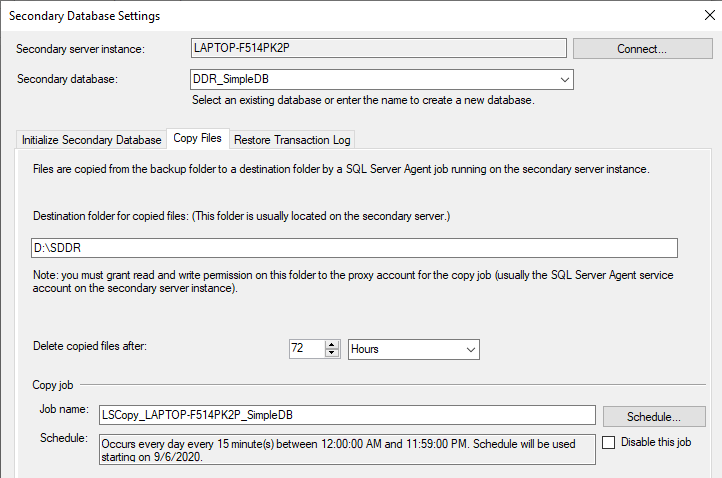This screenshot has height=478, width=722.
Task: Click the Disable this job label
Action: [655, 442]
